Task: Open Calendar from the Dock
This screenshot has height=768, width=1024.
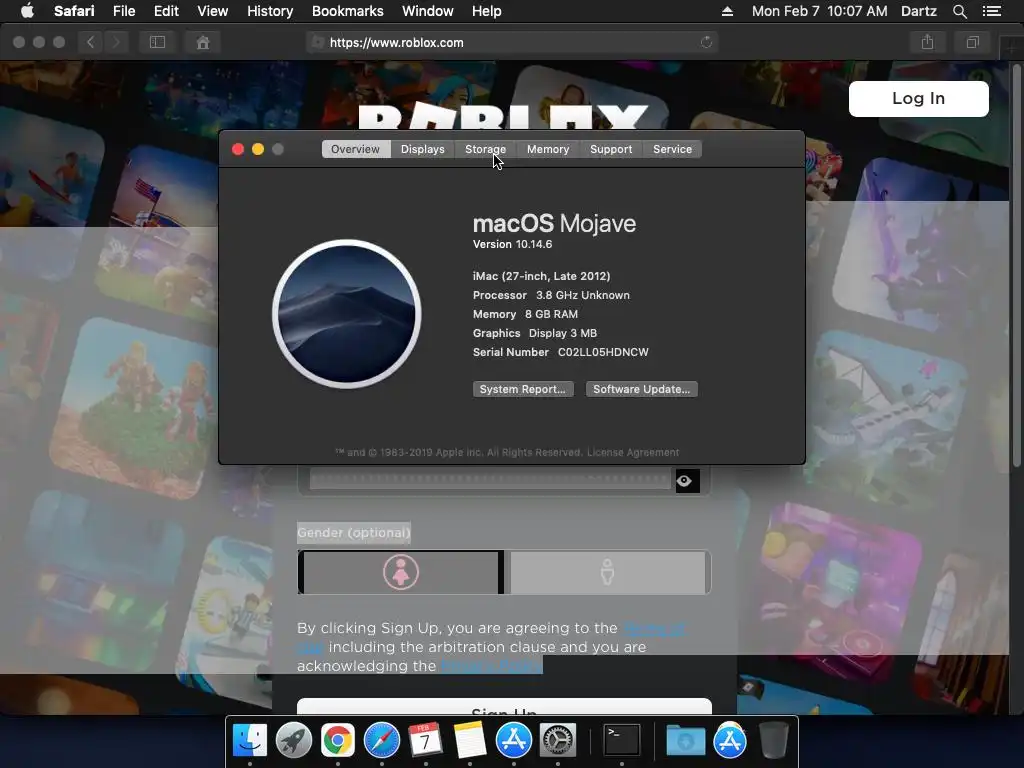Action: [425, 740]
